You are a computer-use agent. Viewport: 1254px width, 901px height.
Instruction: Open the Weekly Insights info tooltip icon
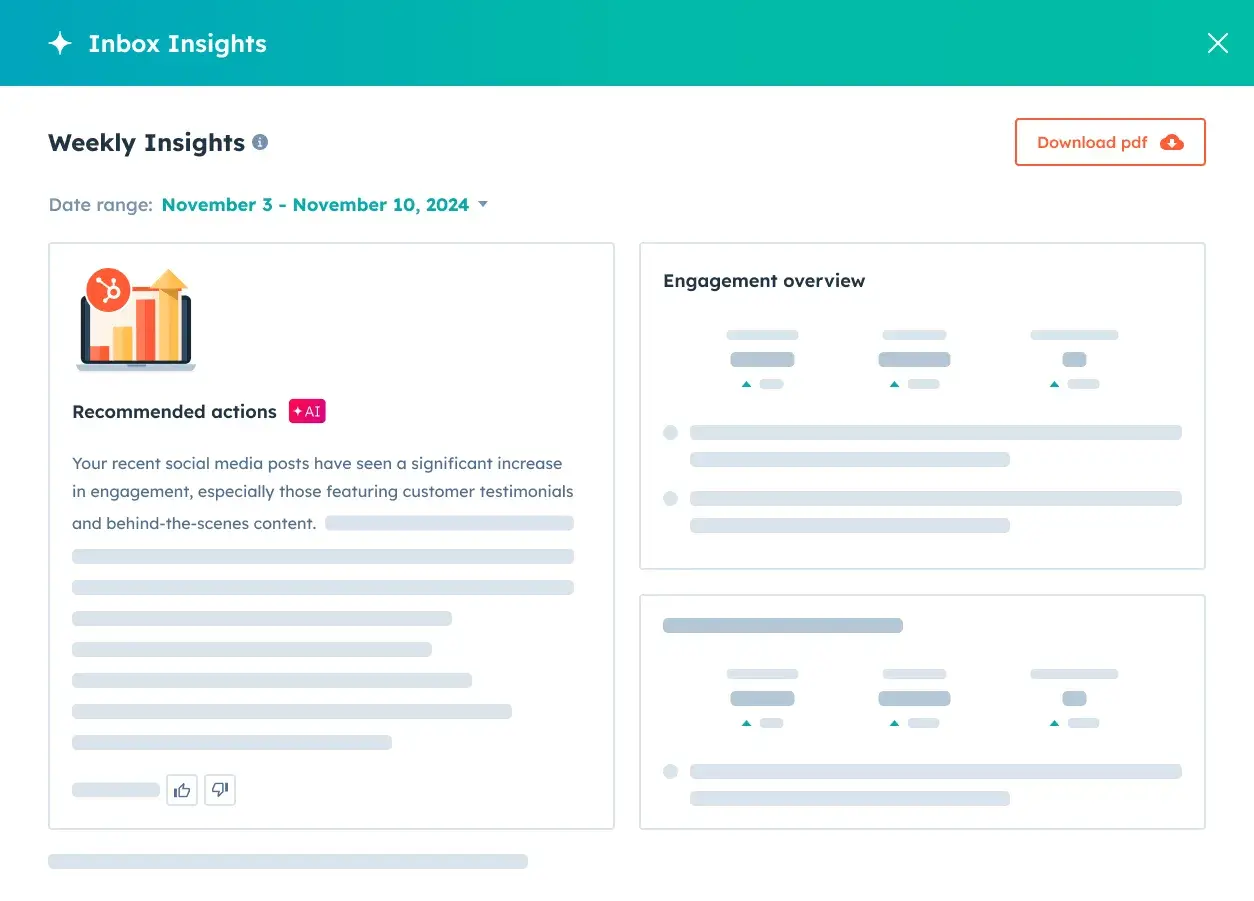[x=260, y=141]
